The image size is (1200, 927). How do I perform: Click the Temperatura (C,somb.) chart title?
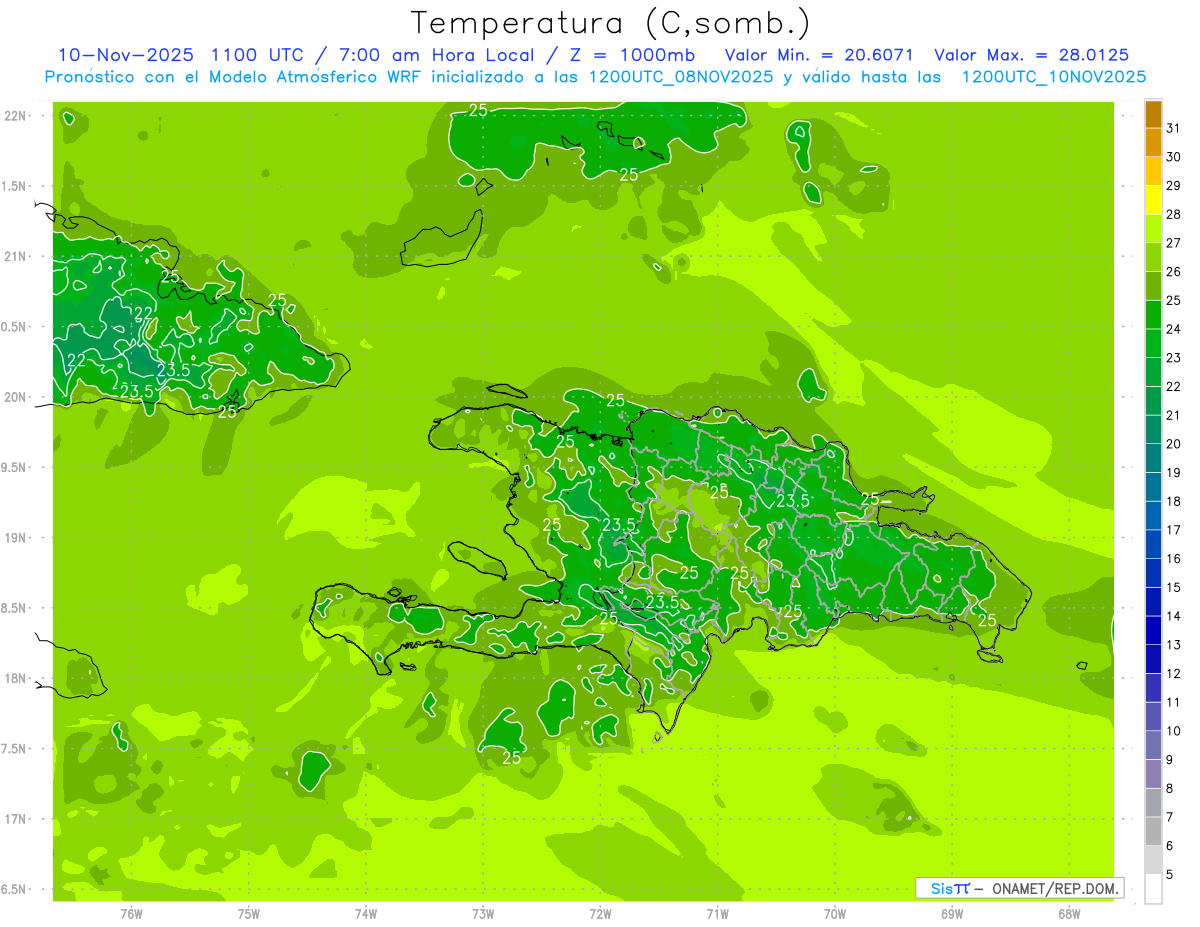tap(610, 22)
